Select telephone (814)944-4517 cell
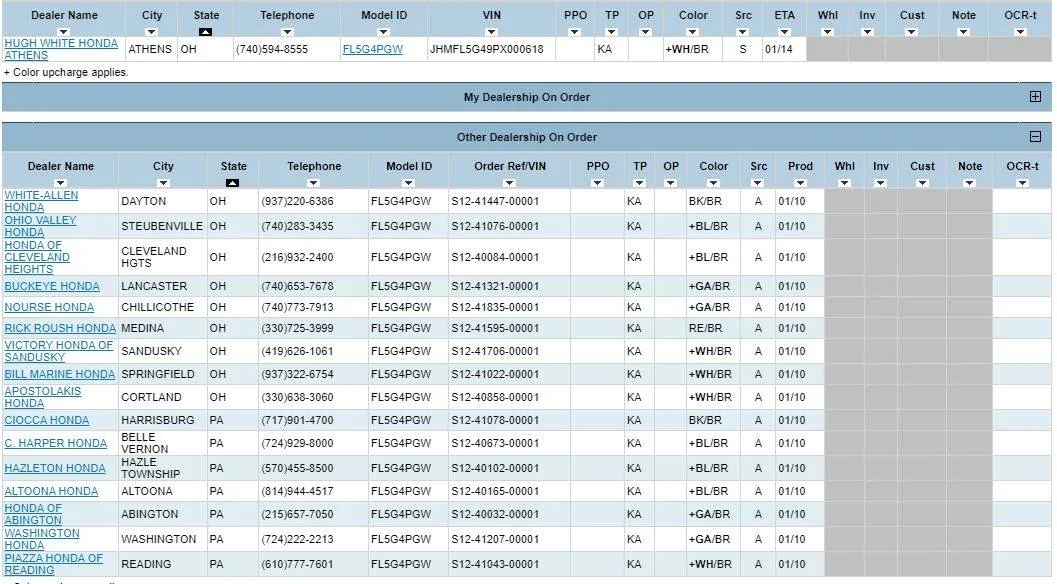This screenshot has height=584, width=1057. (313, 491)
